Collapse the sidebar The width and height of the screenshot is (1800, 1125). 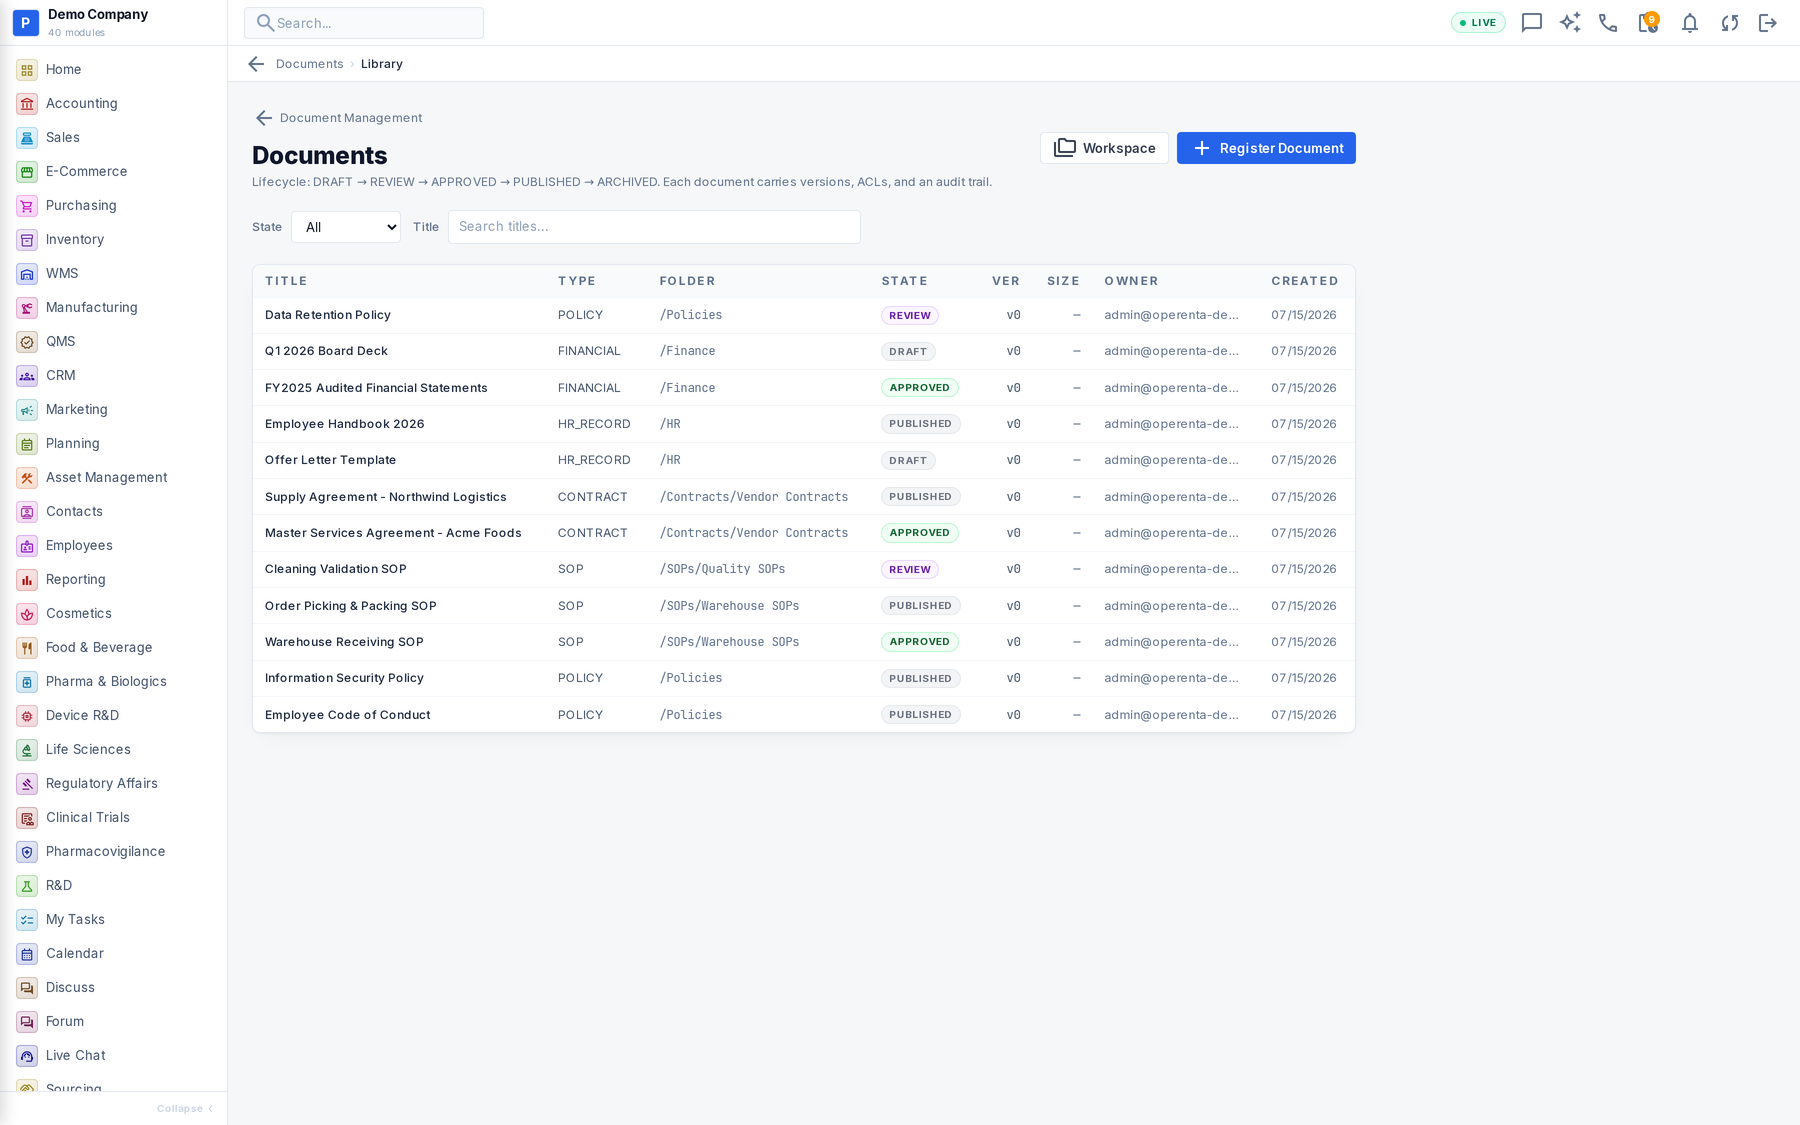[x=185, y=1108]
